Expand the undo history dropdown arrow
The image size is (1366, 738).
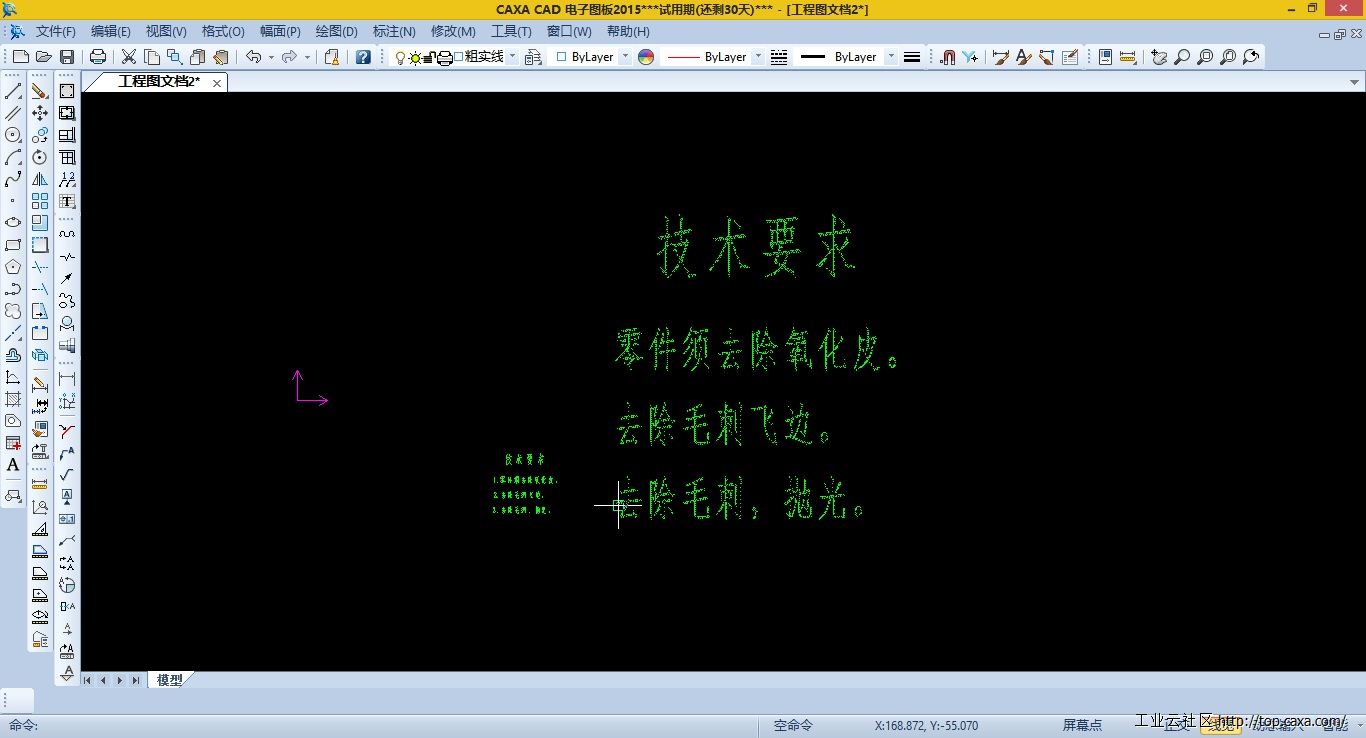[270, 57]
